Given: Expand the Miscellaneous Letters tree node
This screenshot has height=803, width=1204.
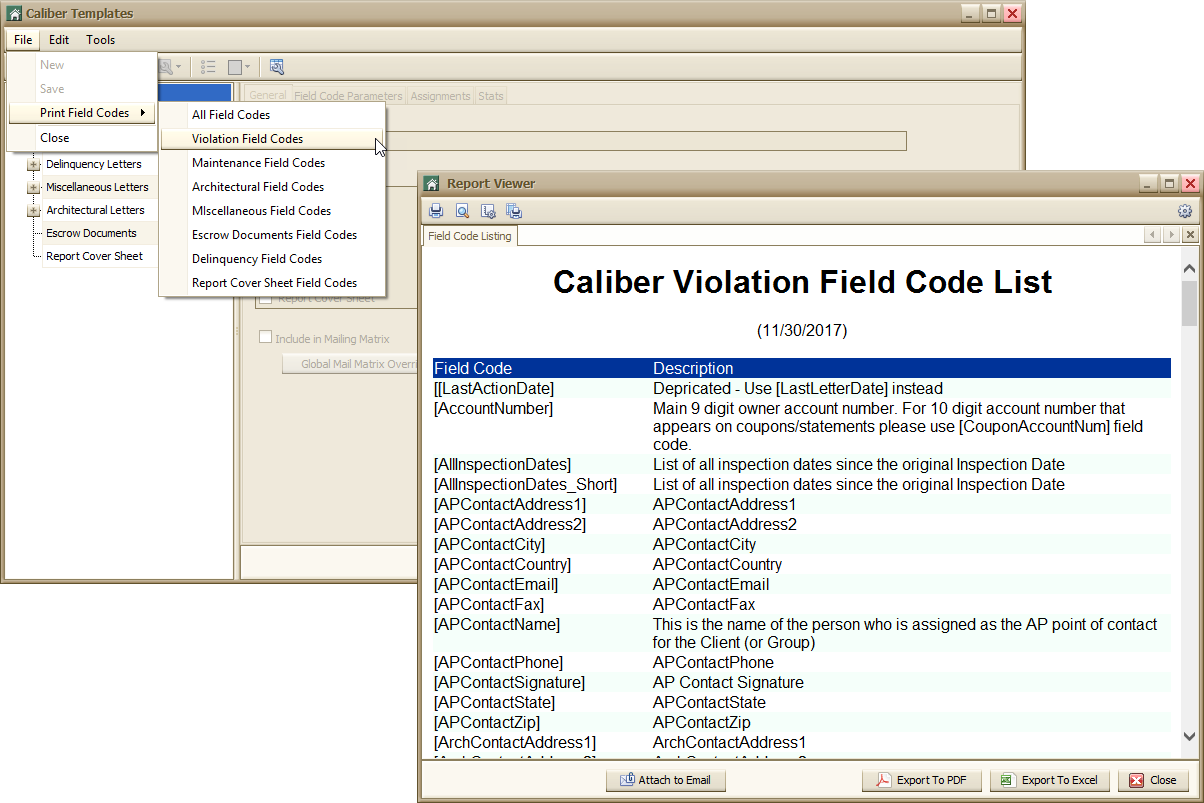Looking at the screenshot, I should click(33, 188).
